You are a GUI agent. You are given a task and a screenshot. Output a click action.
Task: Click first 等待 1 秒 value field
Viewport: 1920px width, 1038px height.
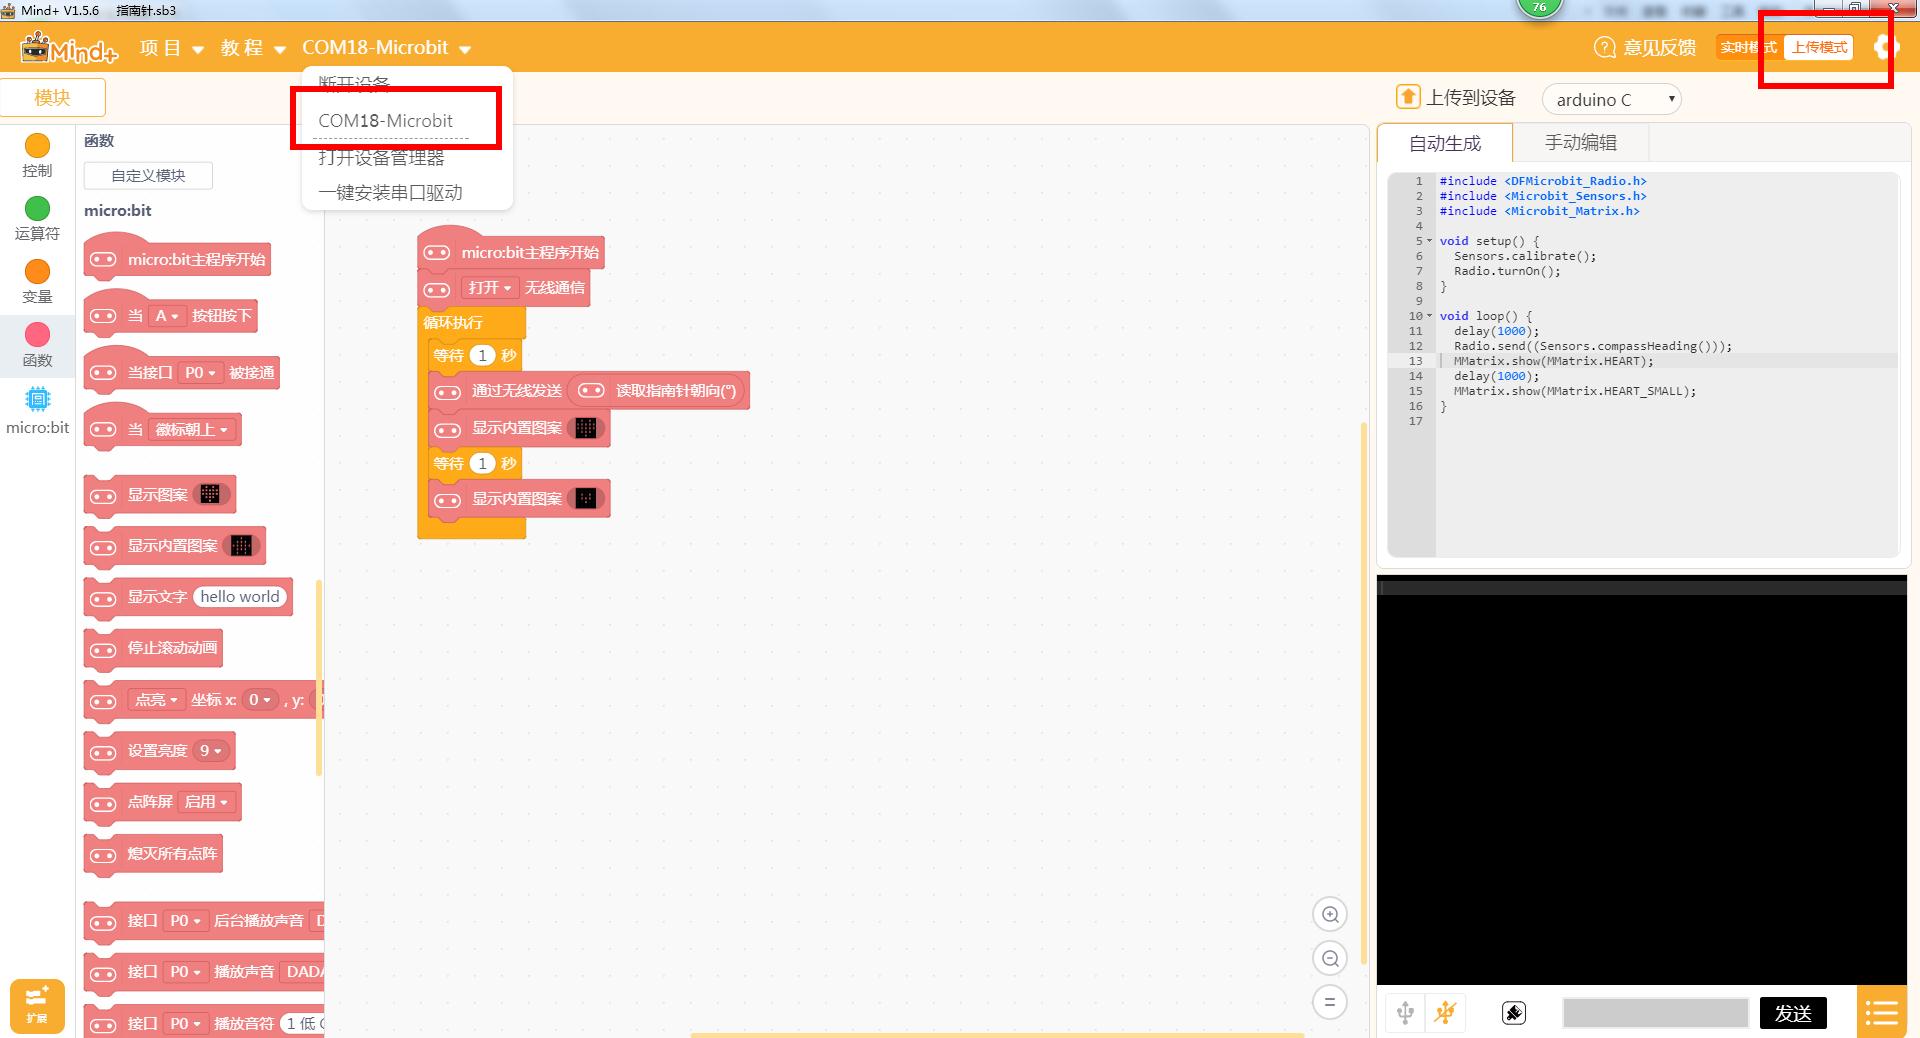coord(483,355)
